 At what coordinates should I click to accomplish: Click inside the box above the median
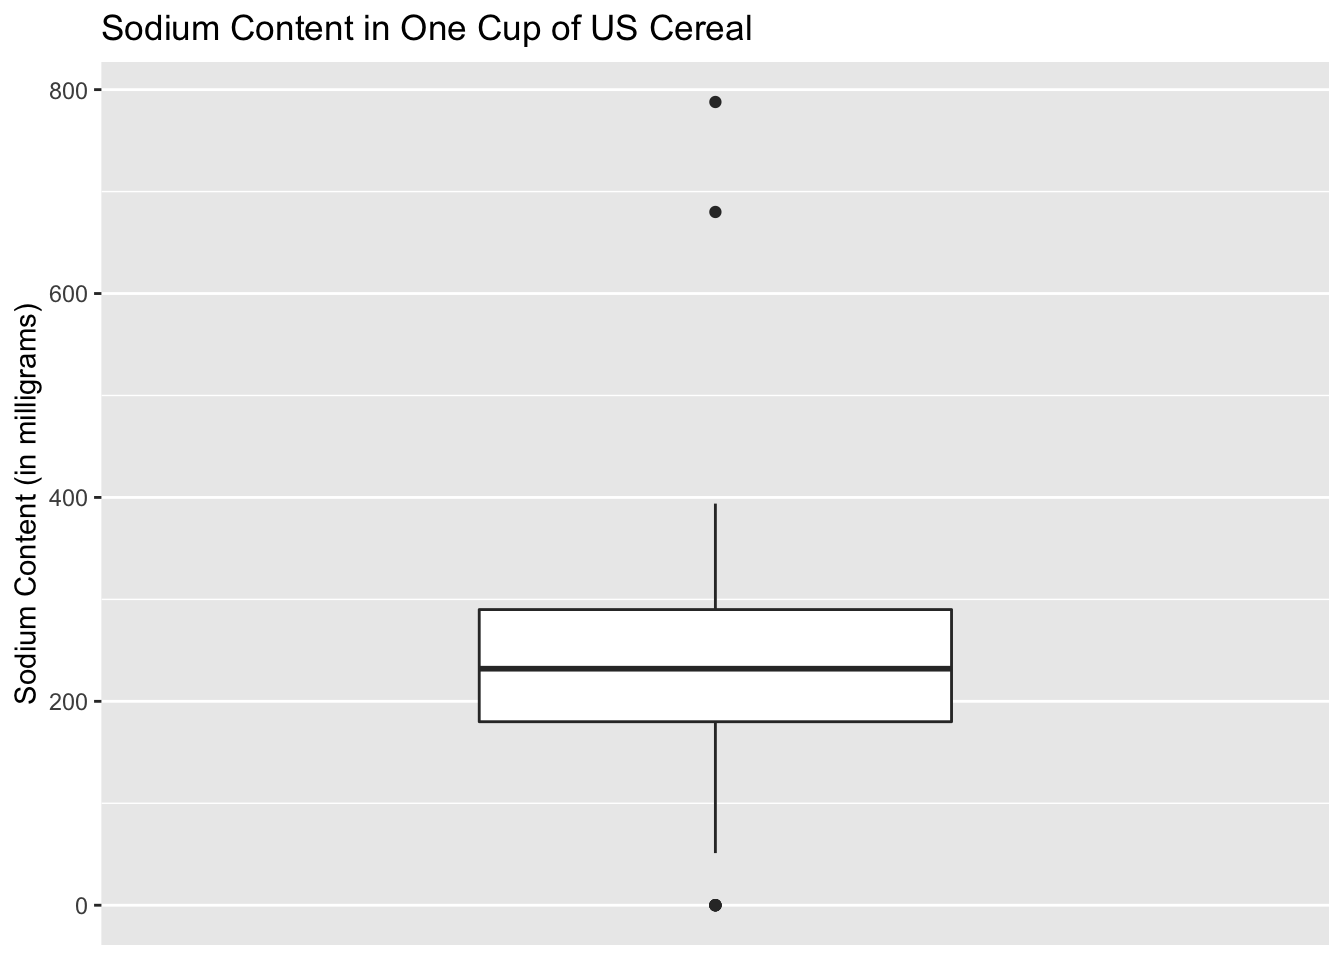pyautogui.click(x=600, y=638)
